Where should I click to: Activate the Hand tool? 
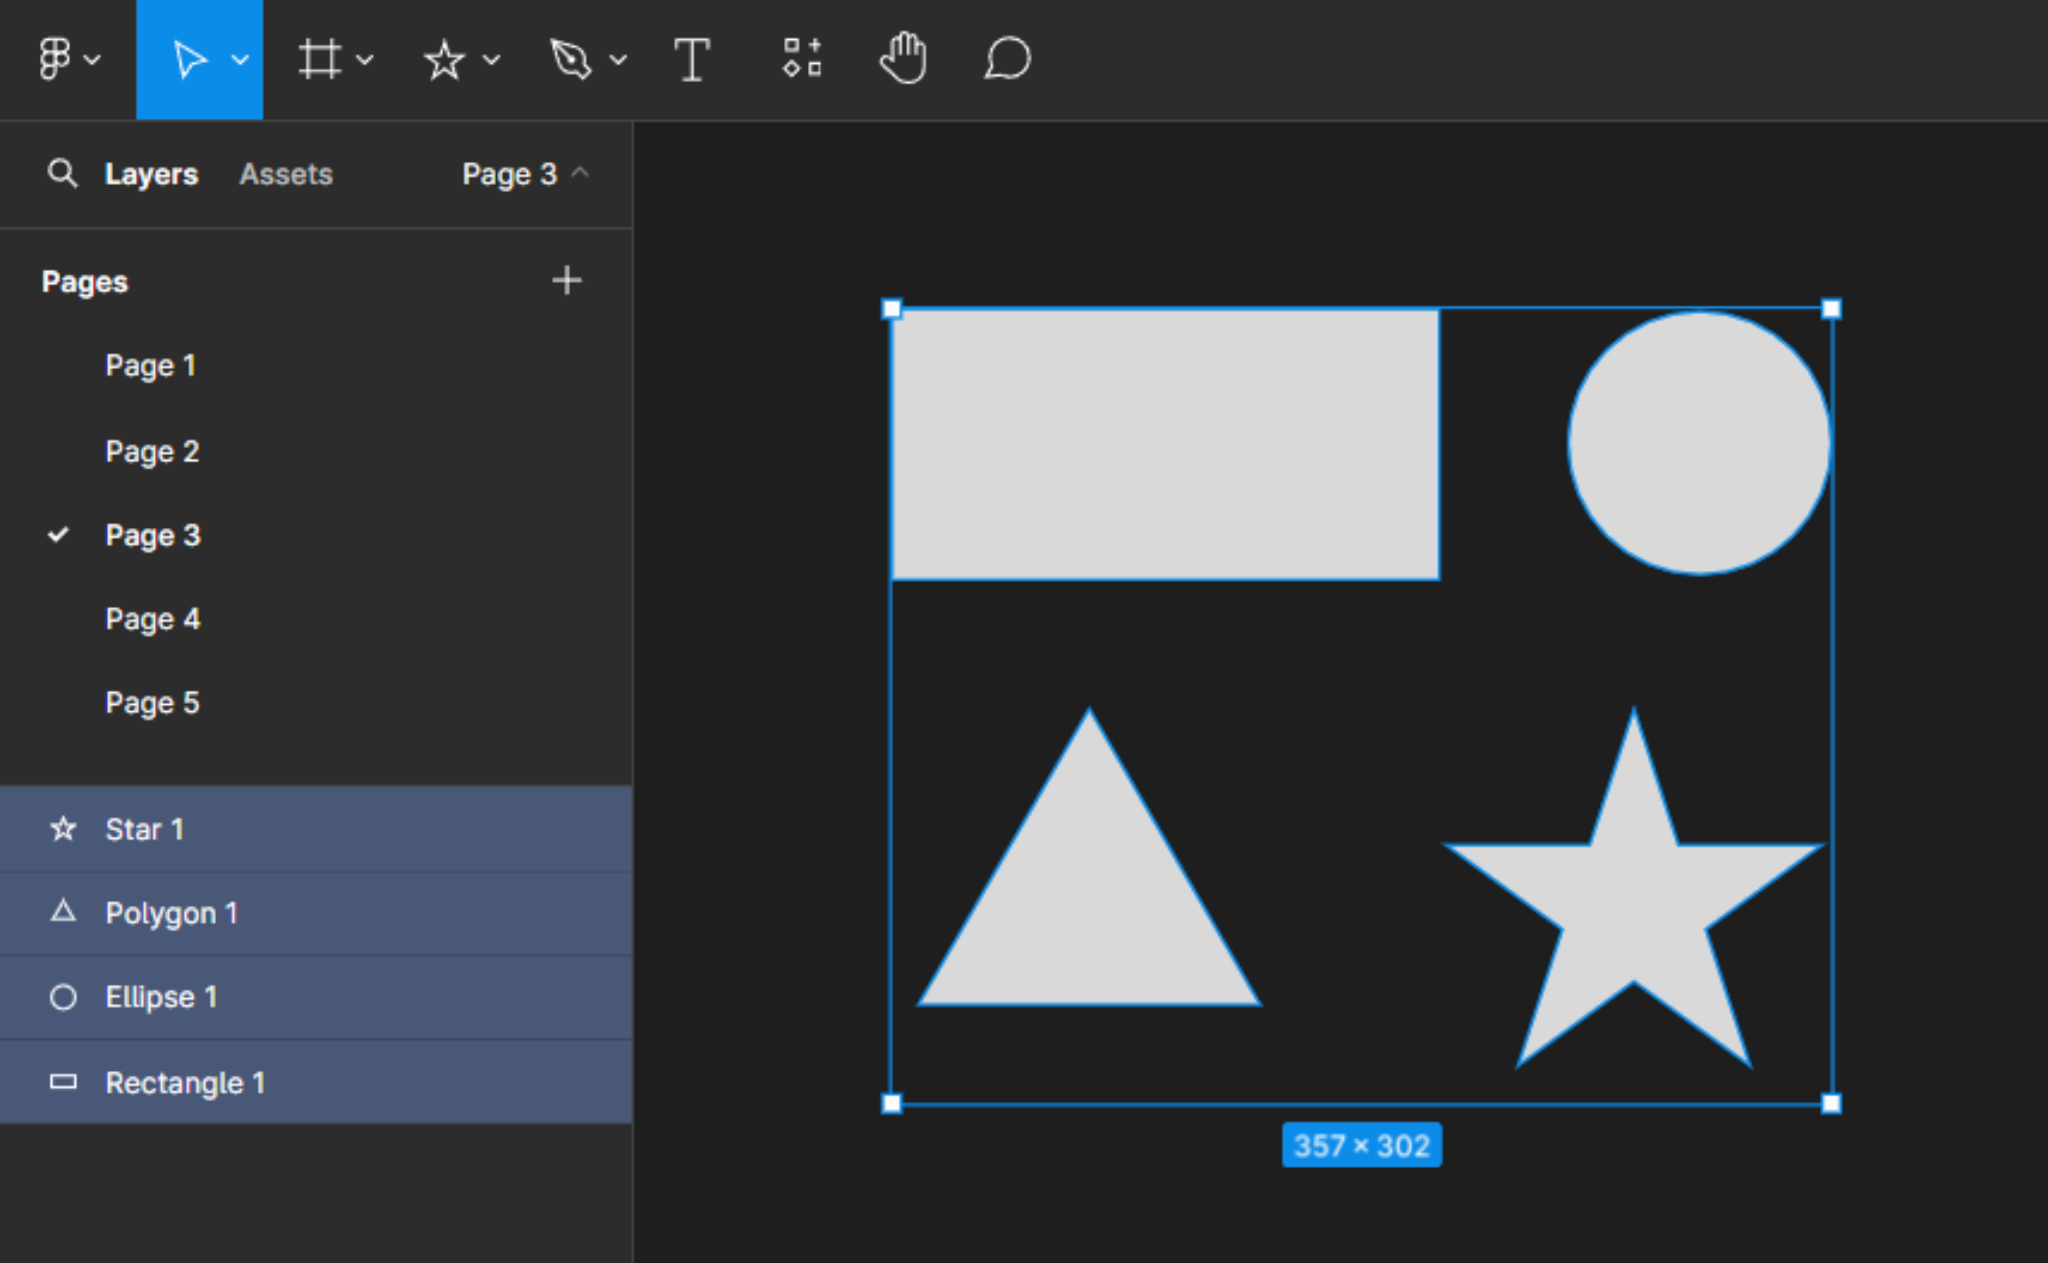pyautogui.click(x=904, y=58)
